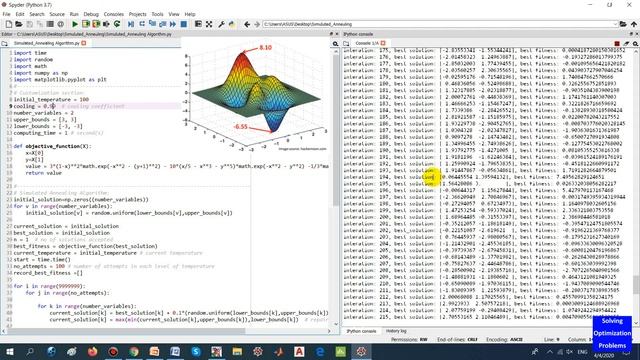
Task: Go back with left arrow
Action: [247, 24]
